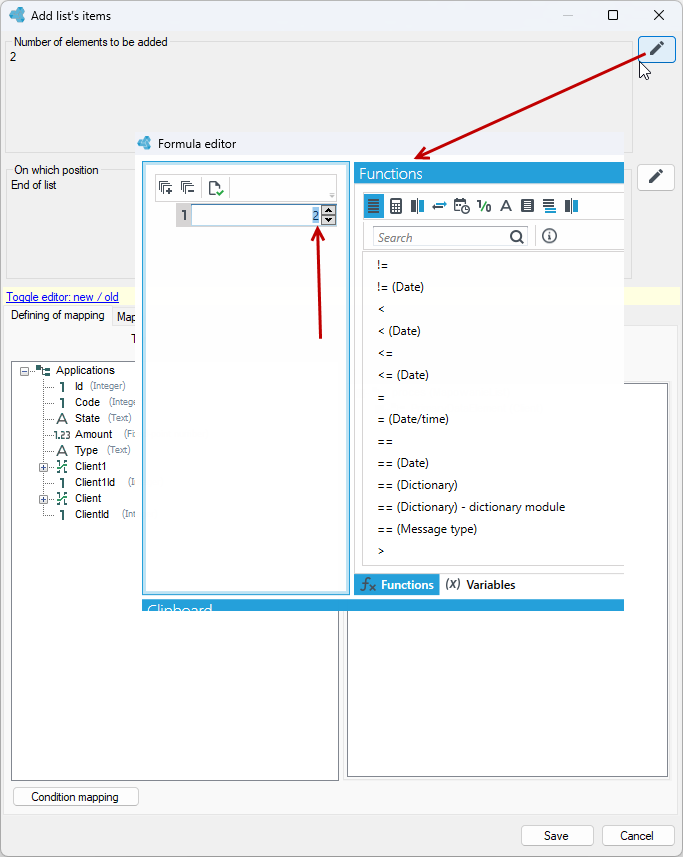Select == (Dictionary) - dictionary module function

coord(472,507)
